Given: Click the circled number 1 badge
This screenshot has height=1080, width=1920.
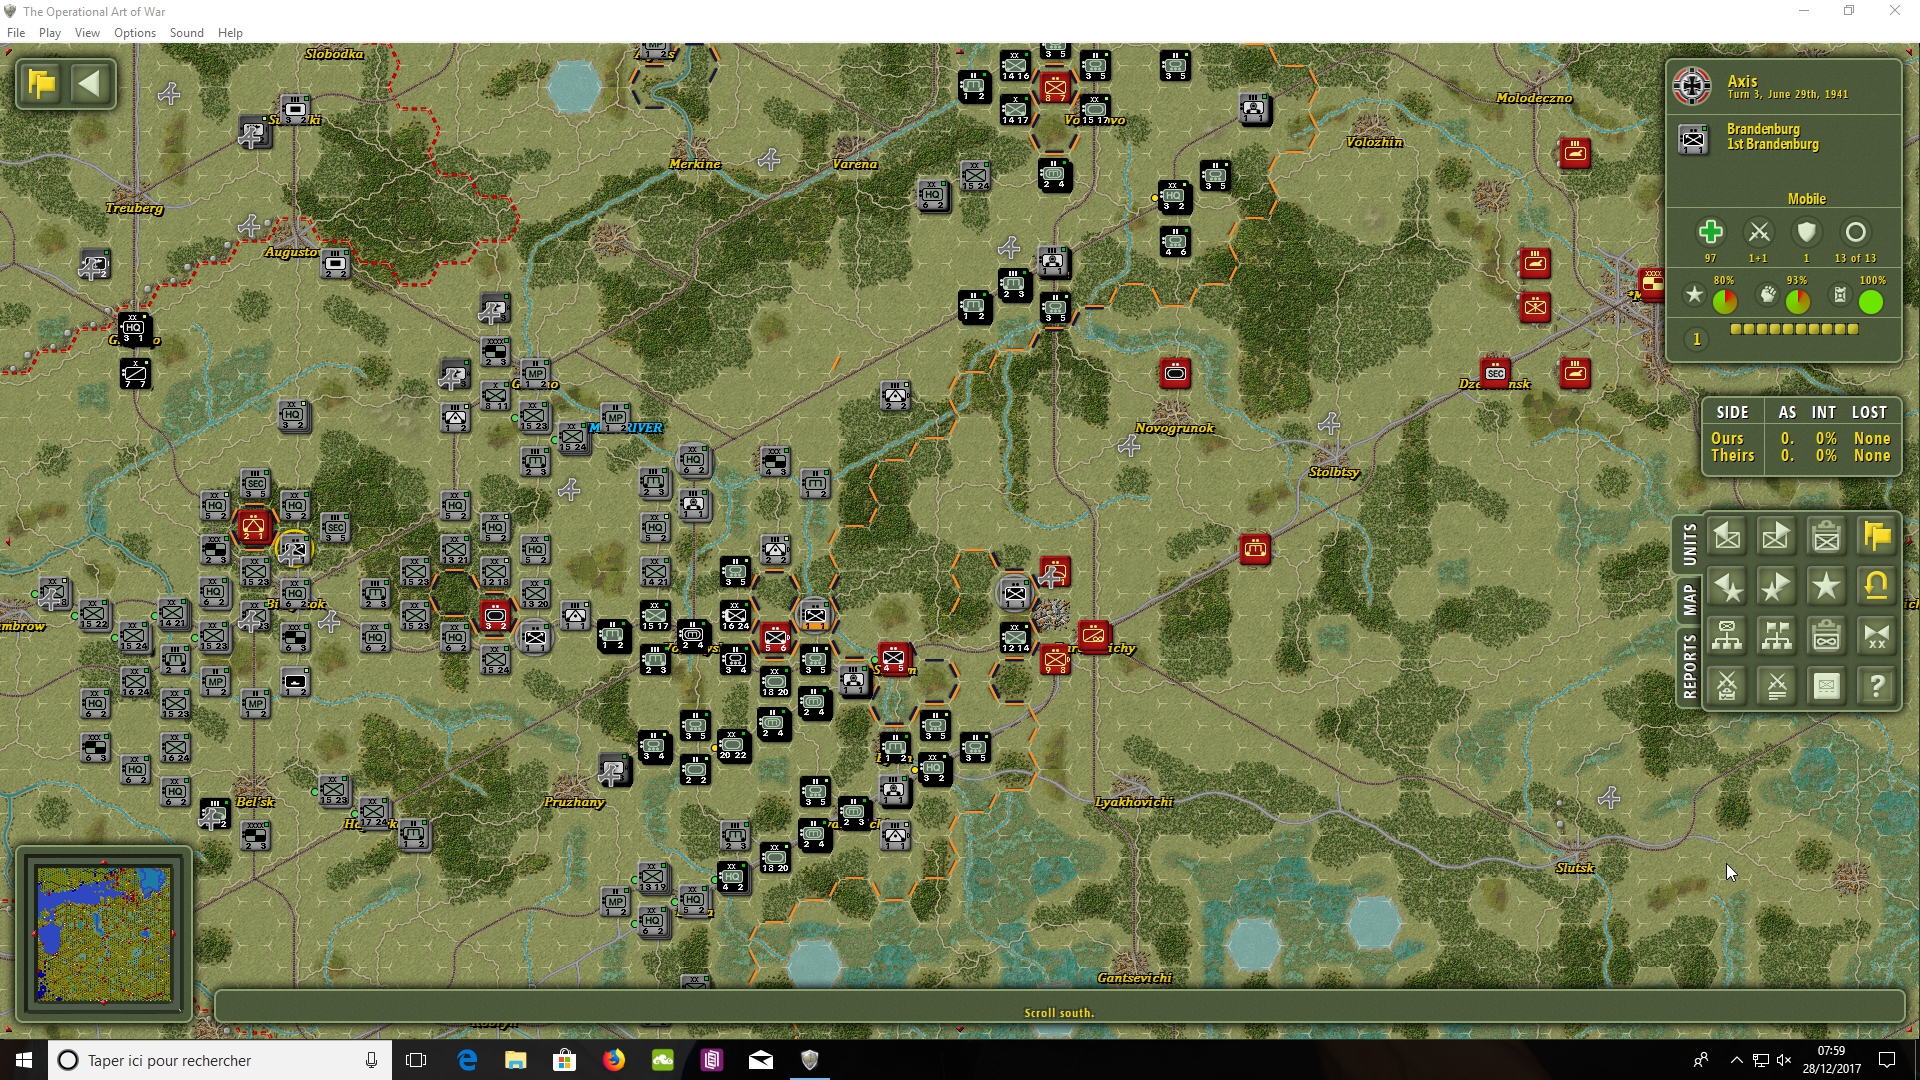Looking at the screenshot, I should click(1696, 340).
